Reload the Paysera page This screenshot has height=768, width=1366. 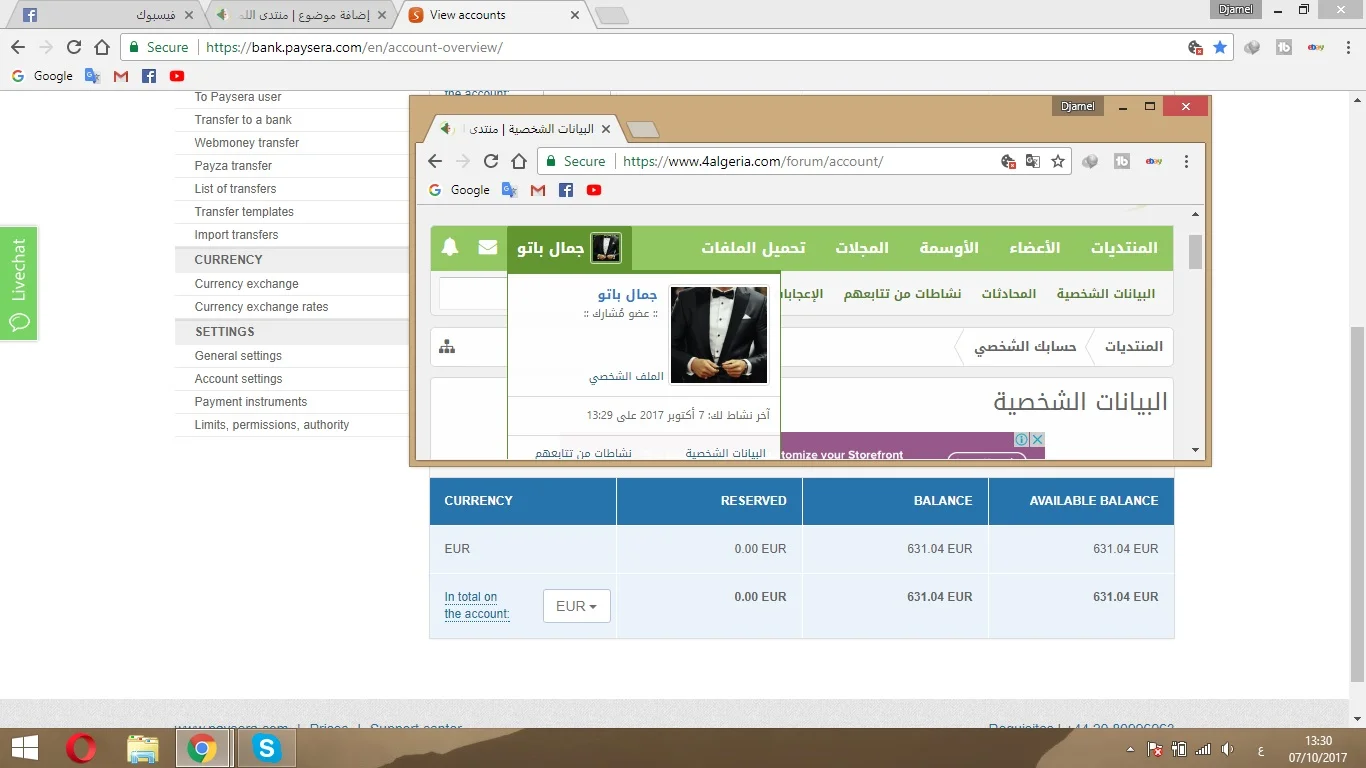click(x=74, y=47)
